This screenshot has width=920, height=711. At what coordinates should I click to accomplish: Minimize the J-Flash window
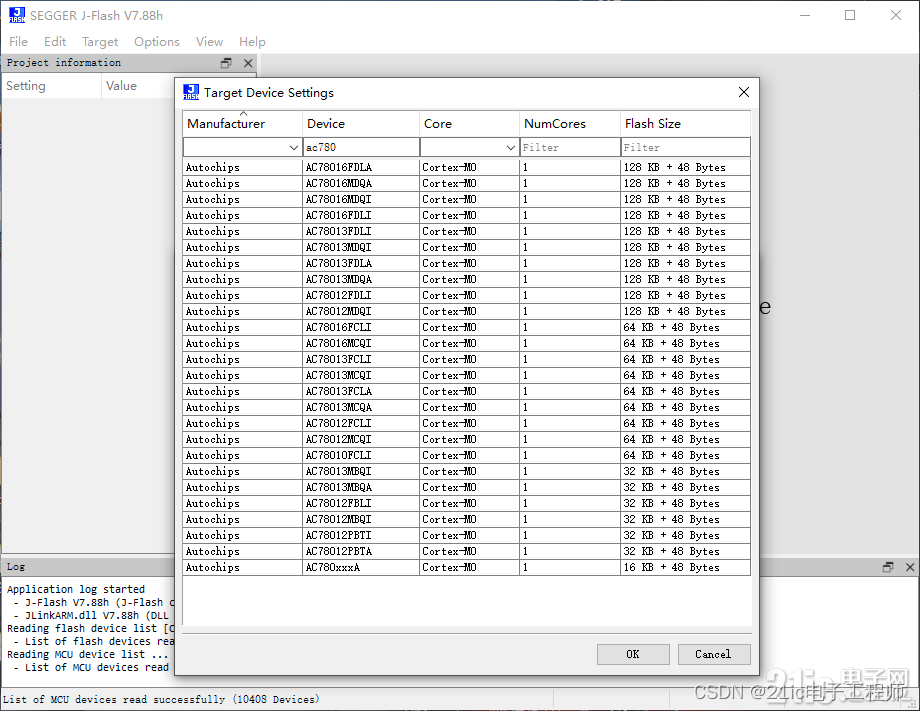tap(805, 15)
